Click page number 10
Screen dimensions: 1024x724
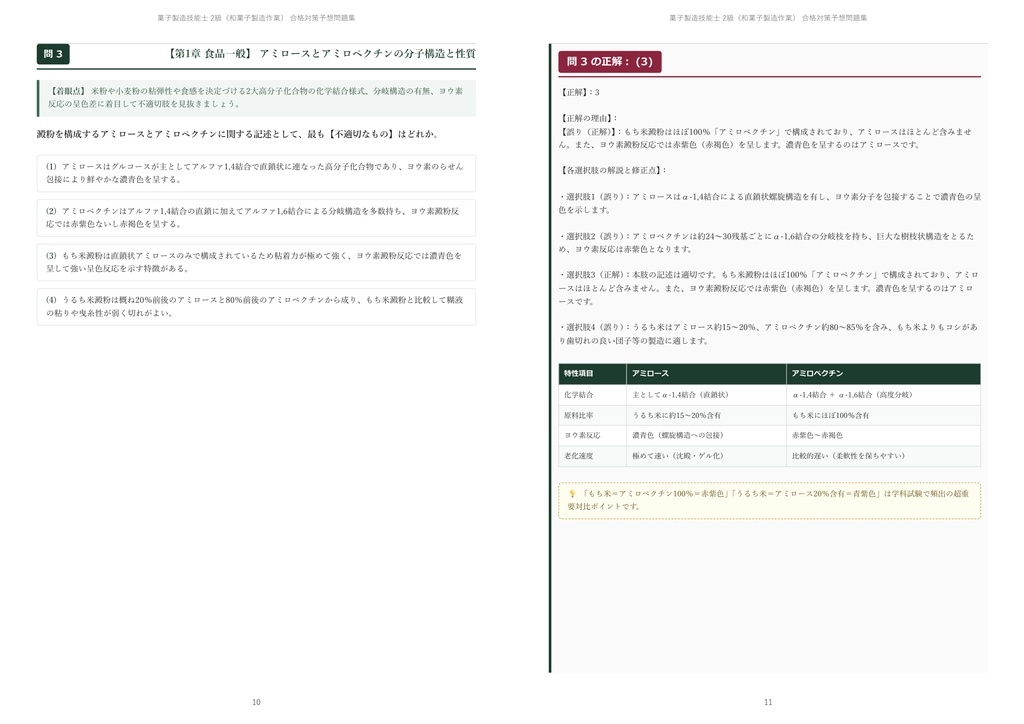(x=256, y=702)
